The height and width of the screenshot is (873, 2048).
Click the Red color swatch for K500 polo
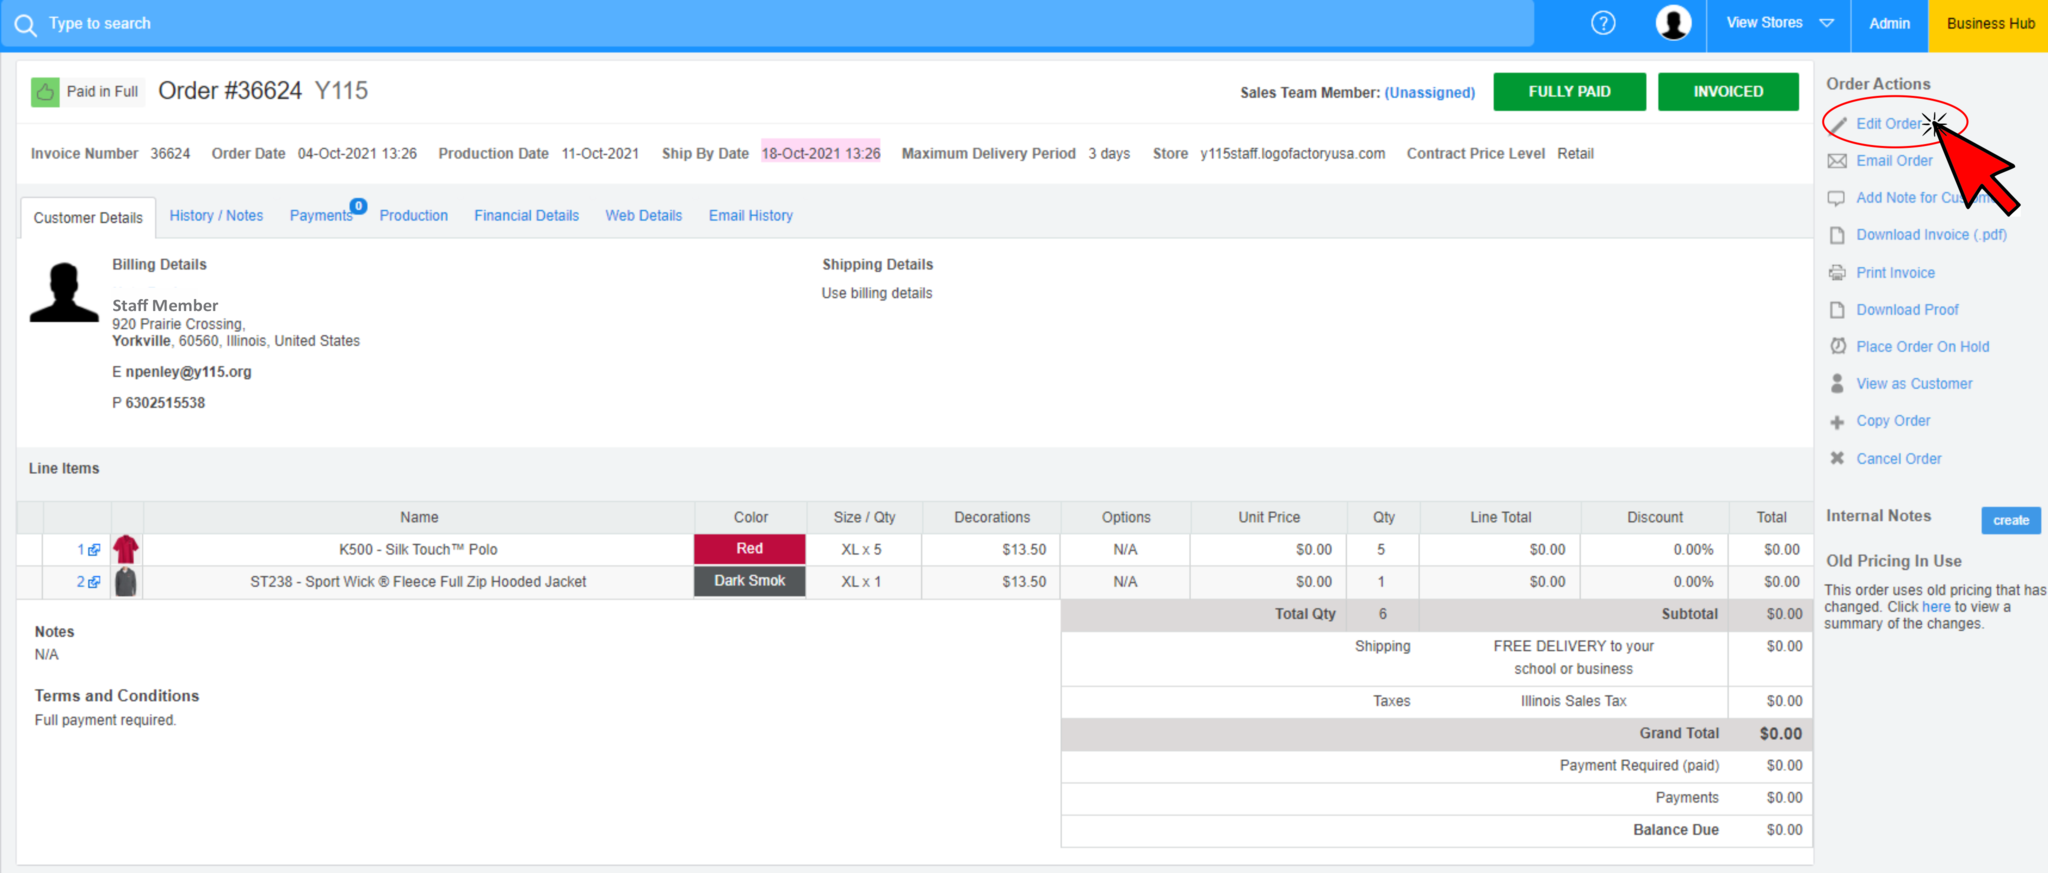tap(749, 549)
